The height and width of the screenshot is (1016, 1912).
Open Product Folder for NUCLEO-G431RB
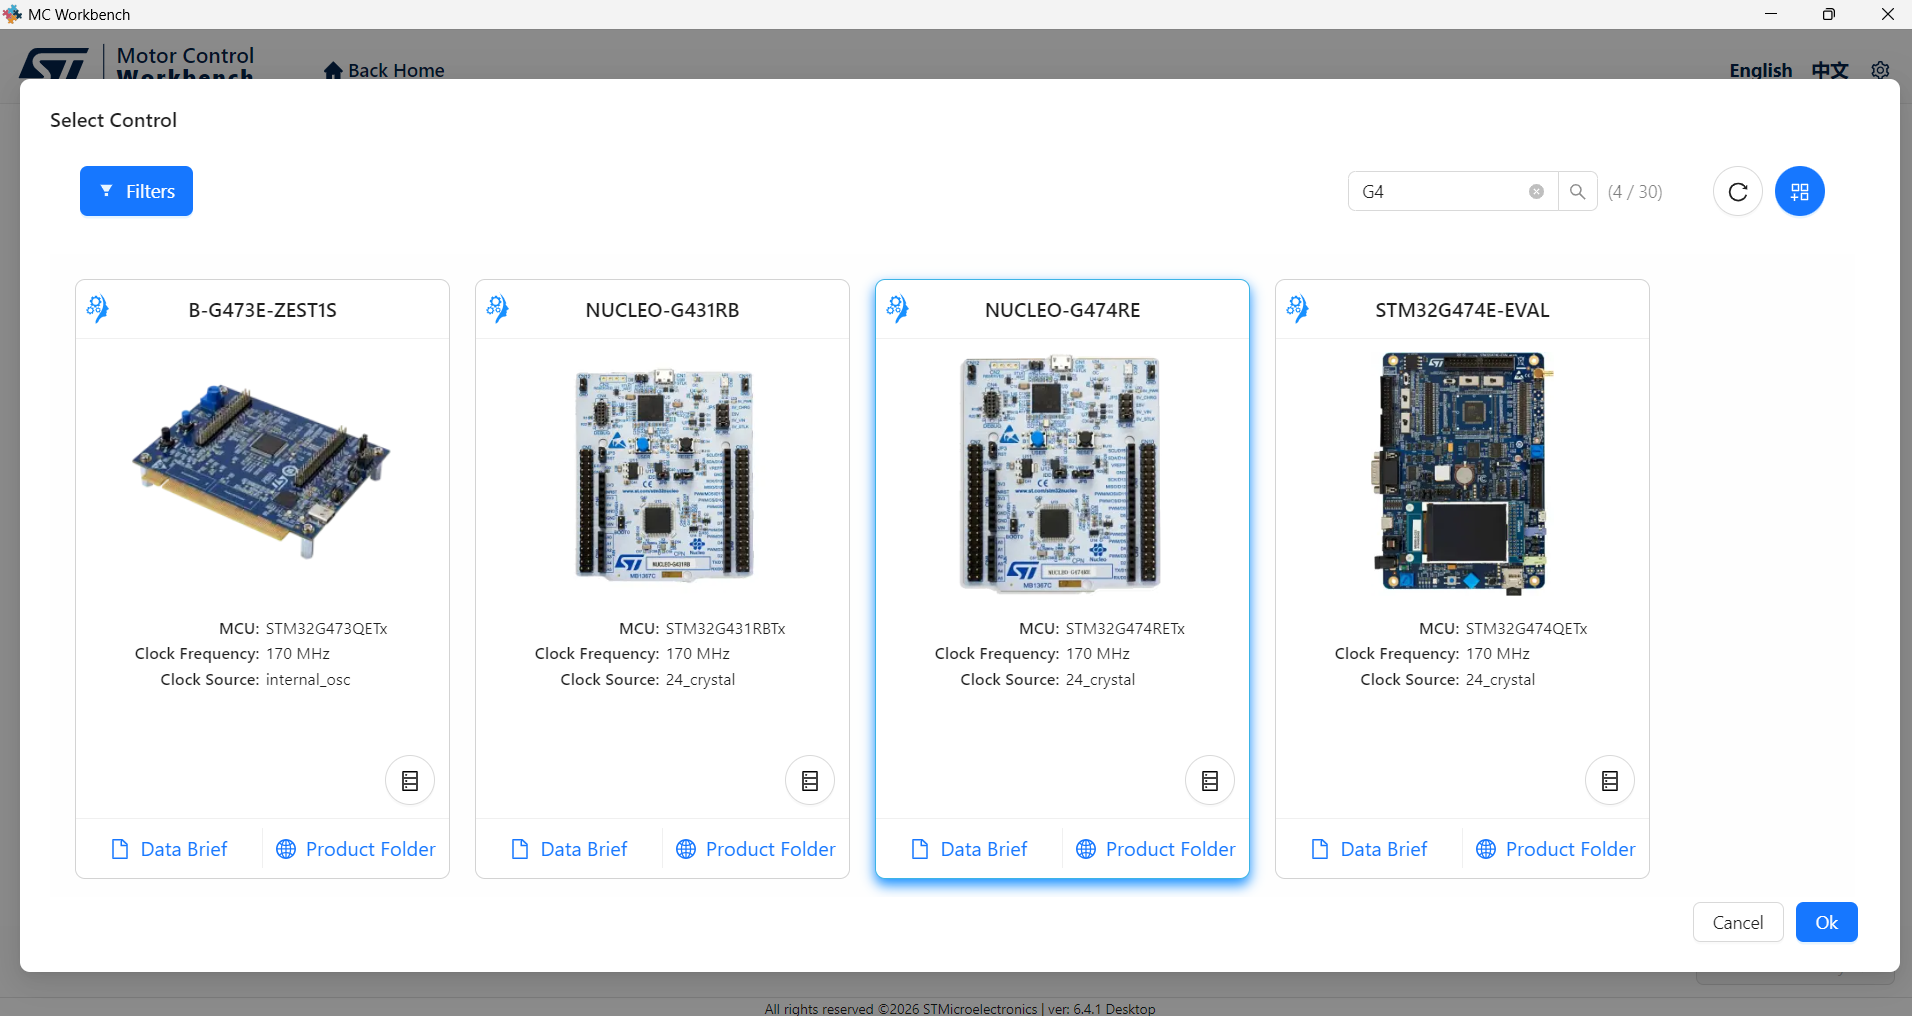(x=756, y=849)
